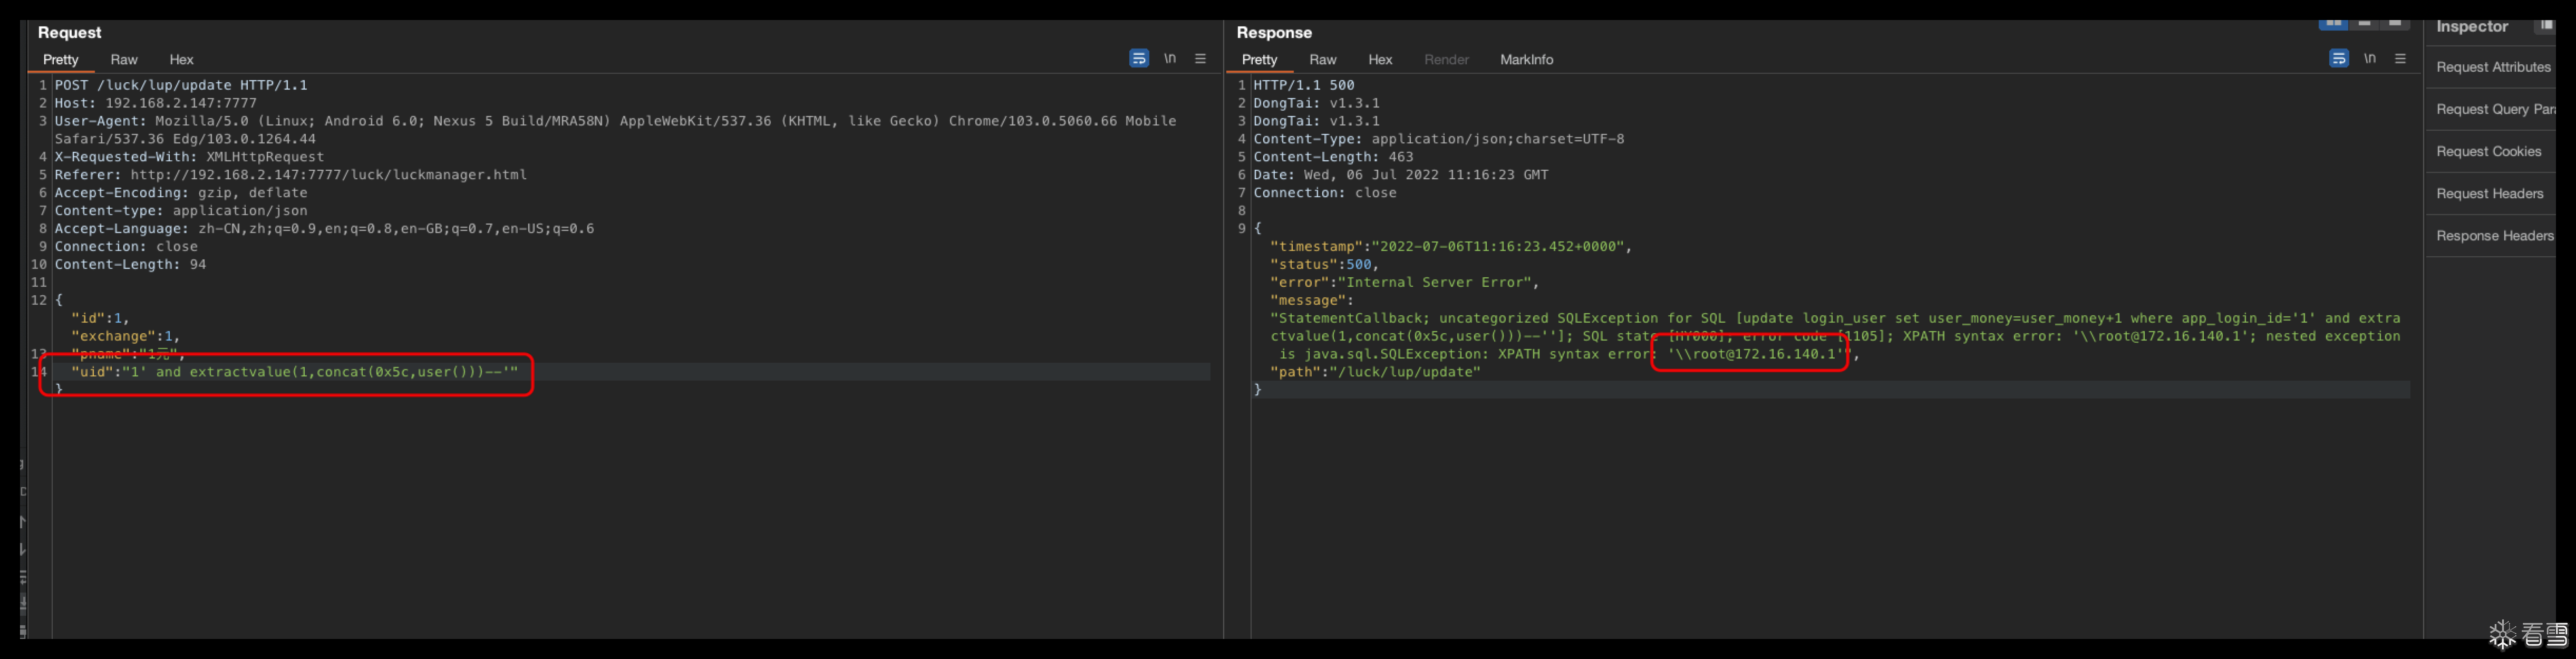Click the request Connection: close line
This screenshot has height=659, width=2576.
click(x=126, y=247)
